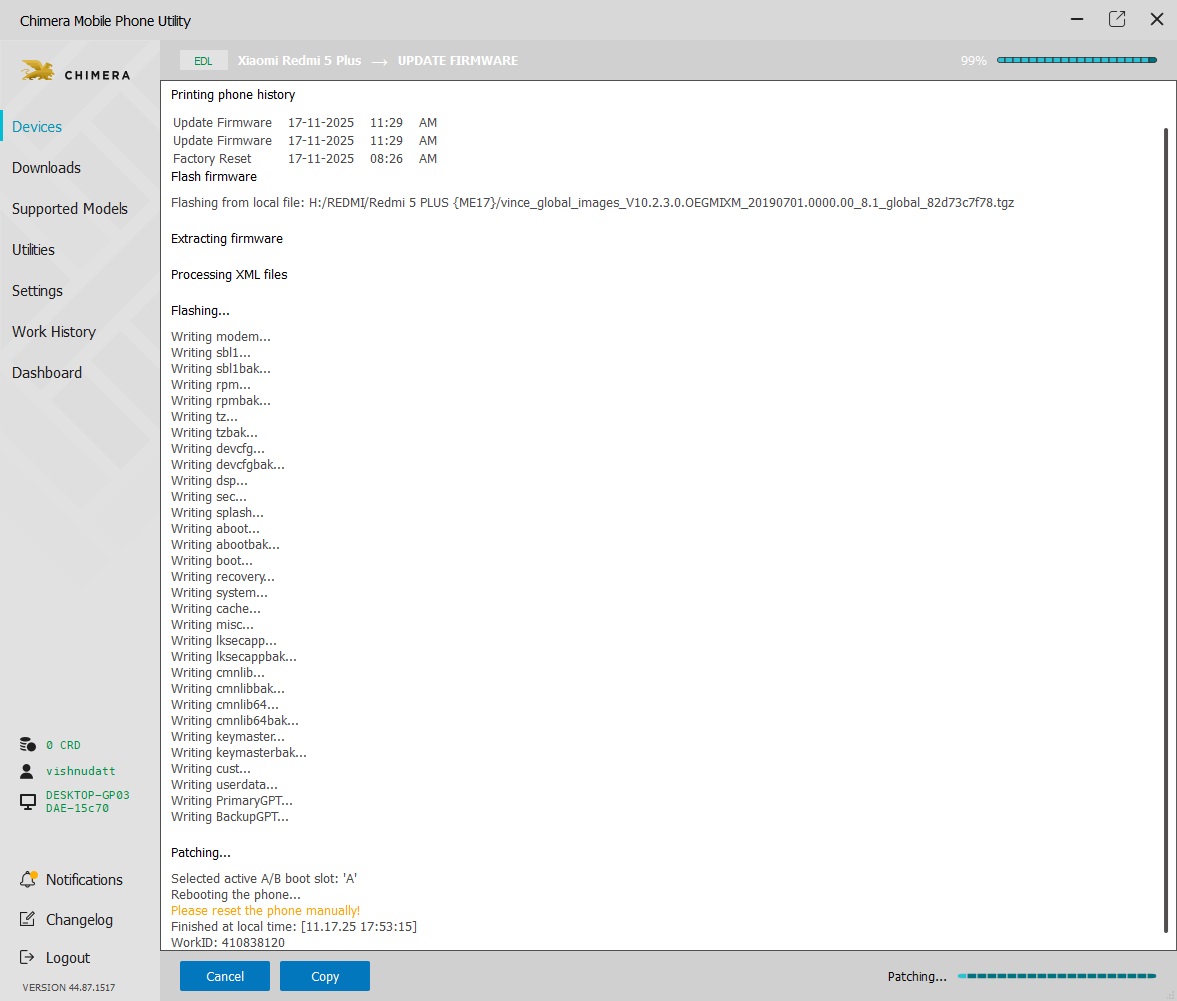Viewport: 1177px width, 1001px height.
Task: Click the 'Extracting firmware' heading
Action: [227, 239]
